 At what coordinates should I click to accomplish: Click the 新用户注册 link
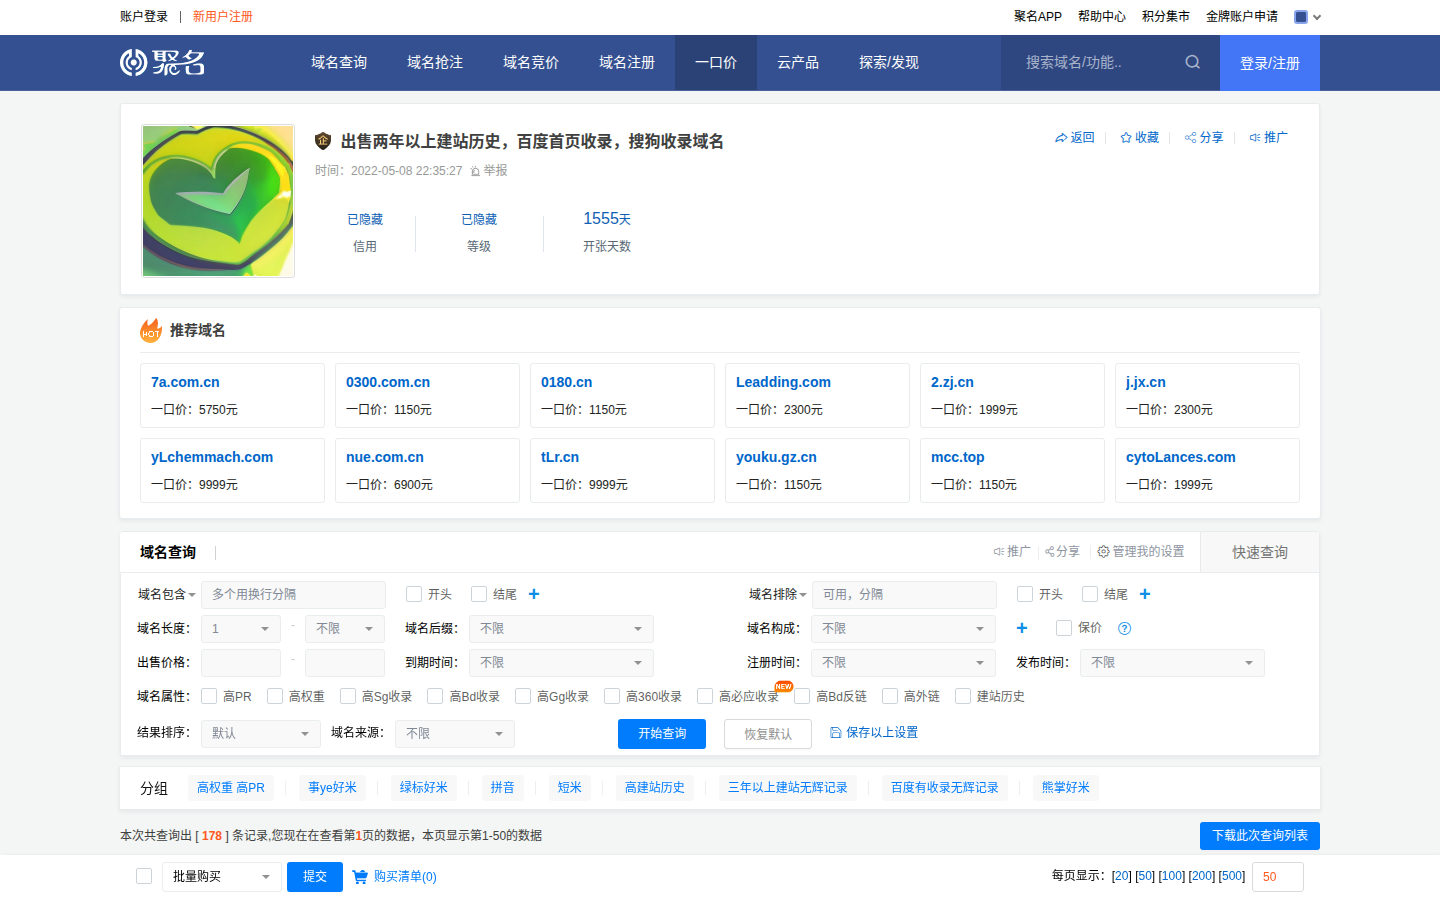[x=222, y=17]
